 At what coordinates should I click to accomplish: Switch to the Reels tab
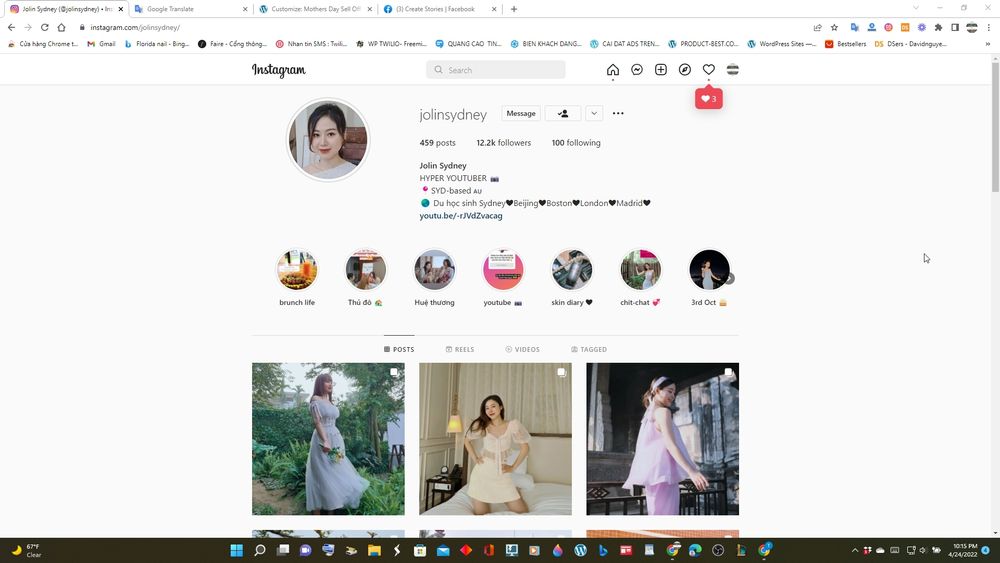(x=460, y=350)
